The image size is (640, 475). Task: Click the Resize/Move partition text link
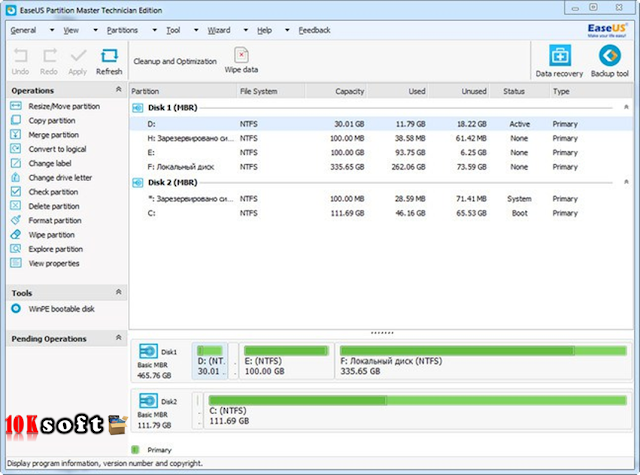pos(64,106)
